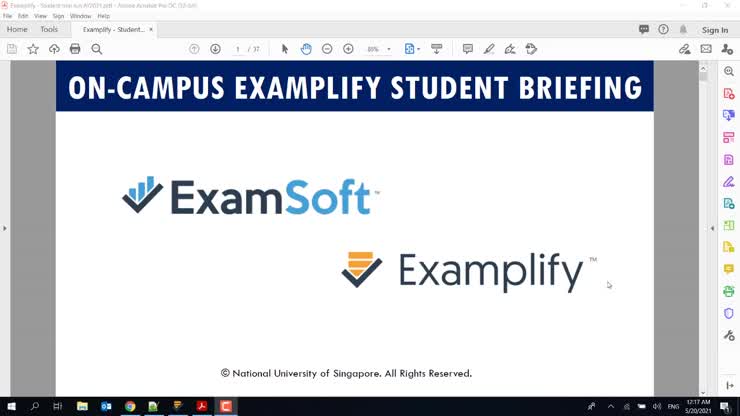Add the file to starred bookmarks
Viewport: 740px width, 416px height.
(33, 49)
